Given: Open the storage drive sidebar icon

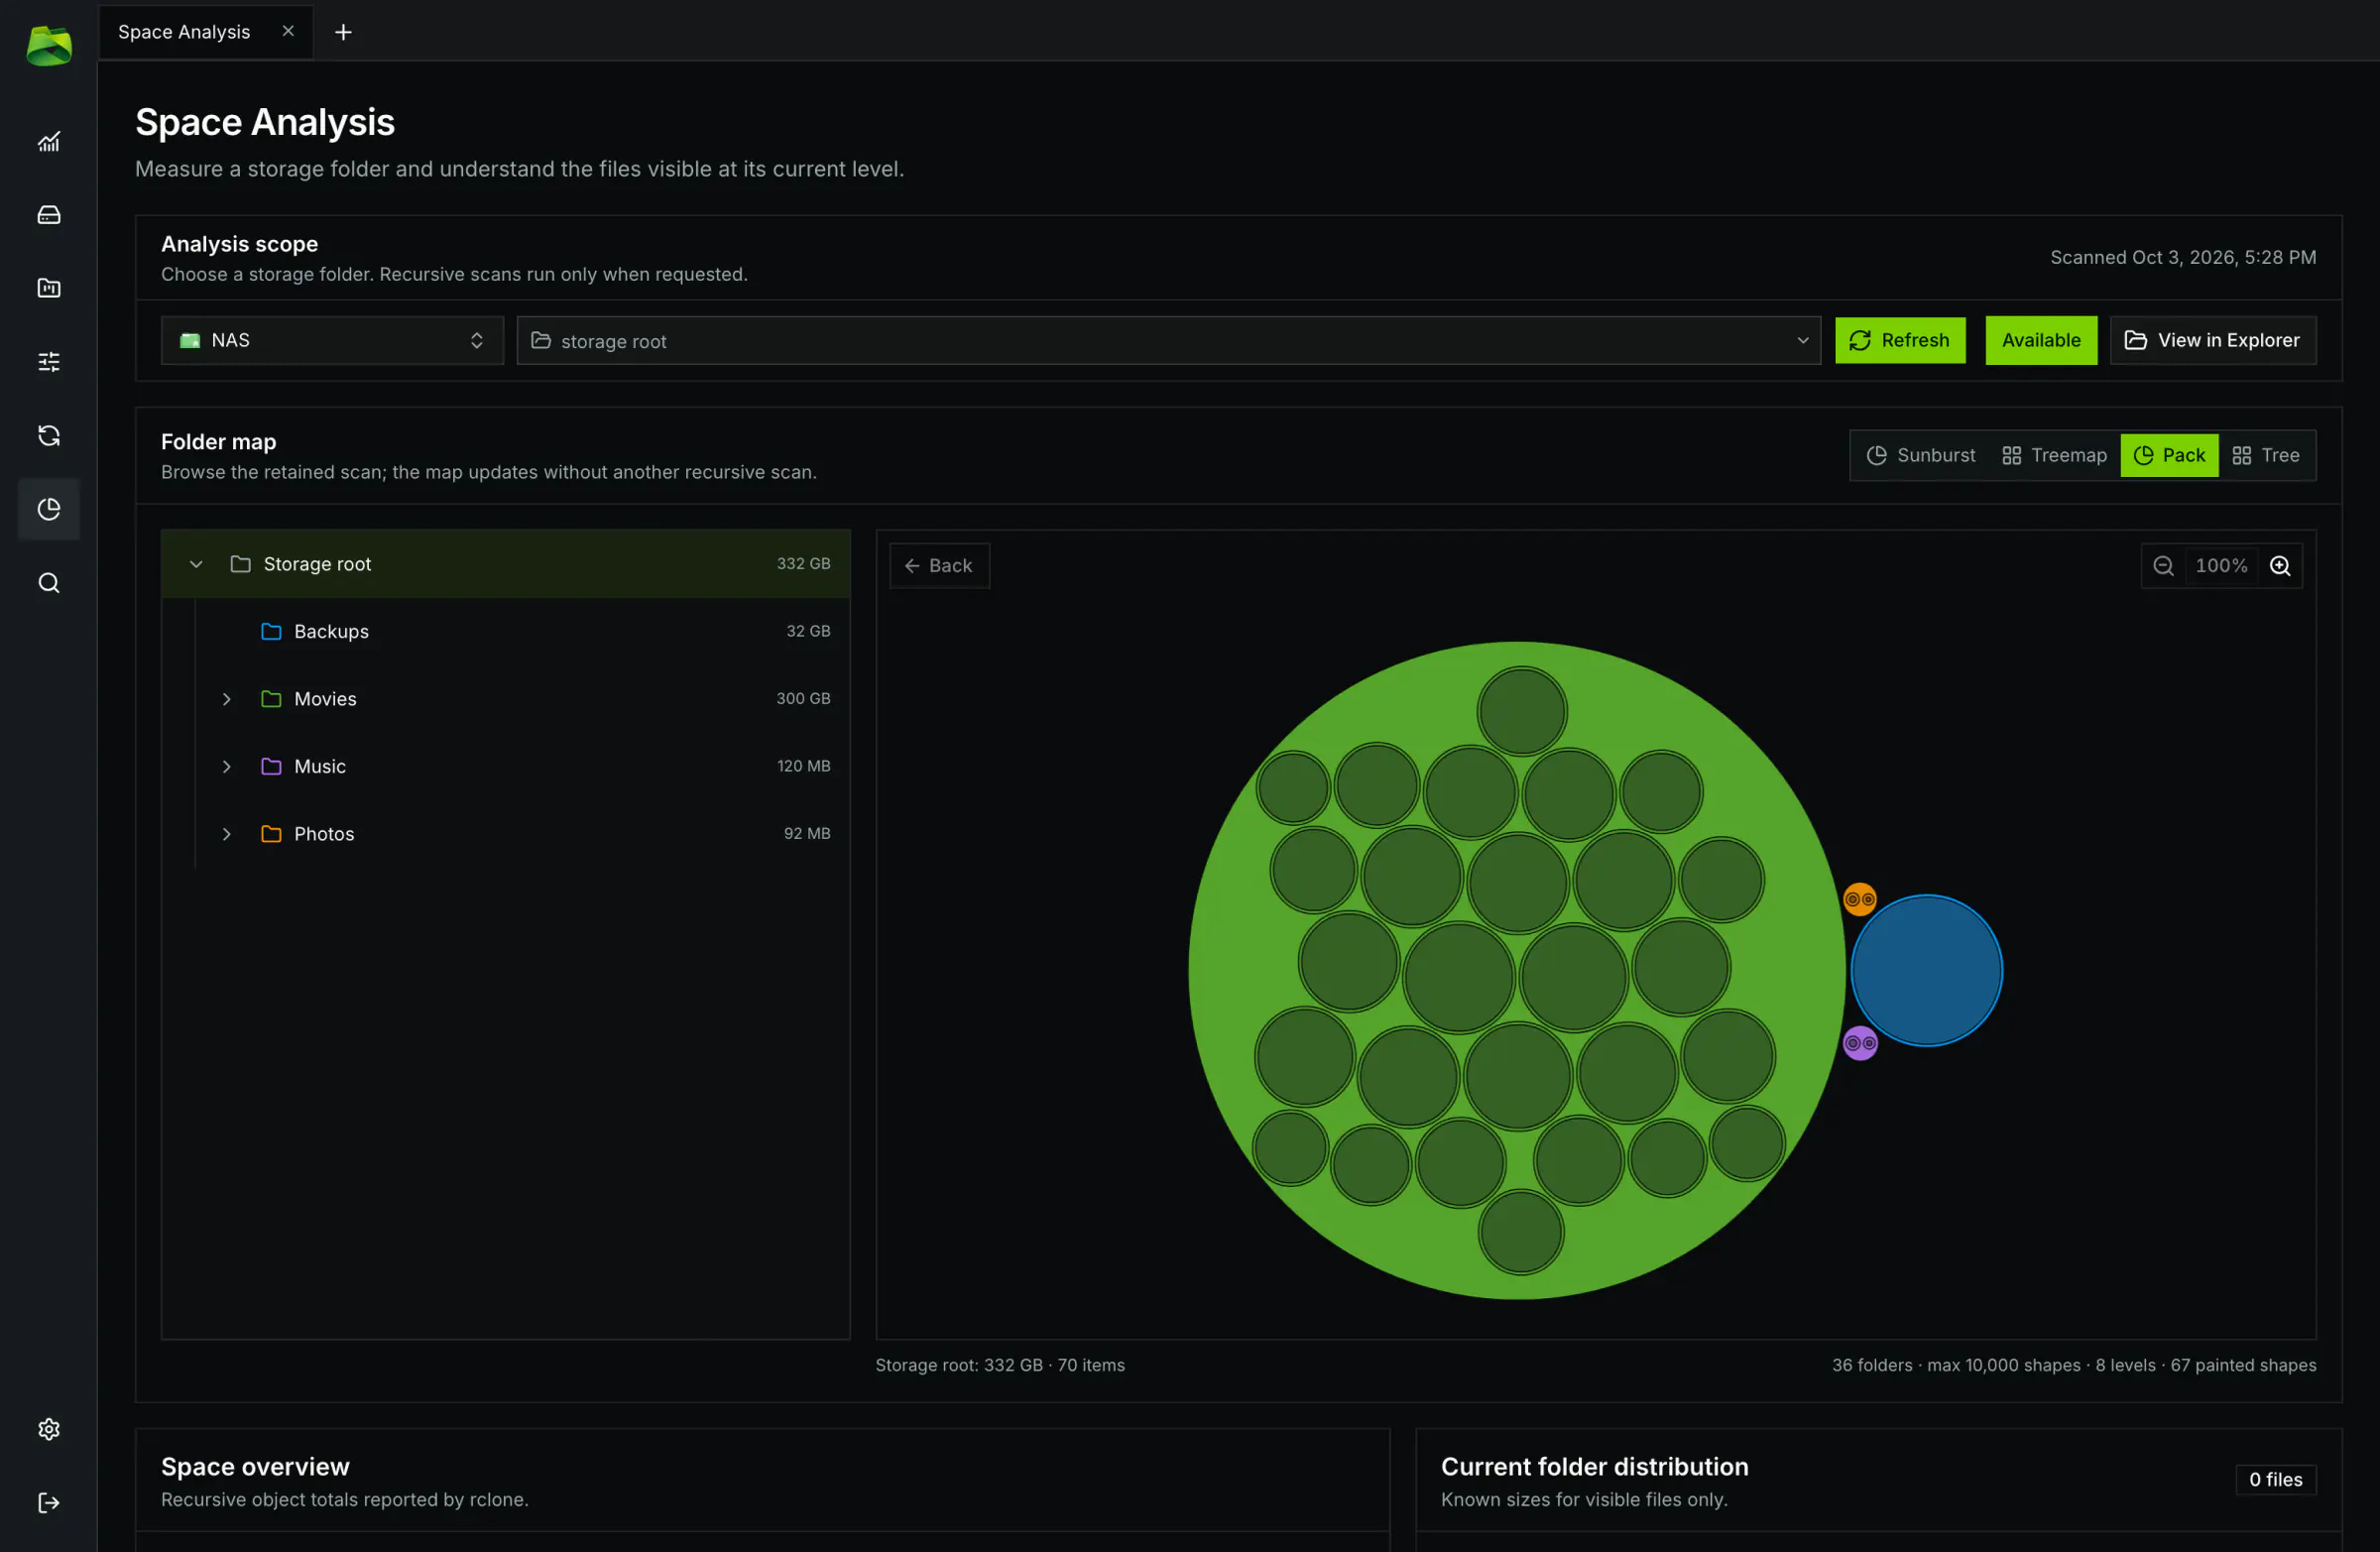Looking at the screenshot, I should (x=48, y=215).
